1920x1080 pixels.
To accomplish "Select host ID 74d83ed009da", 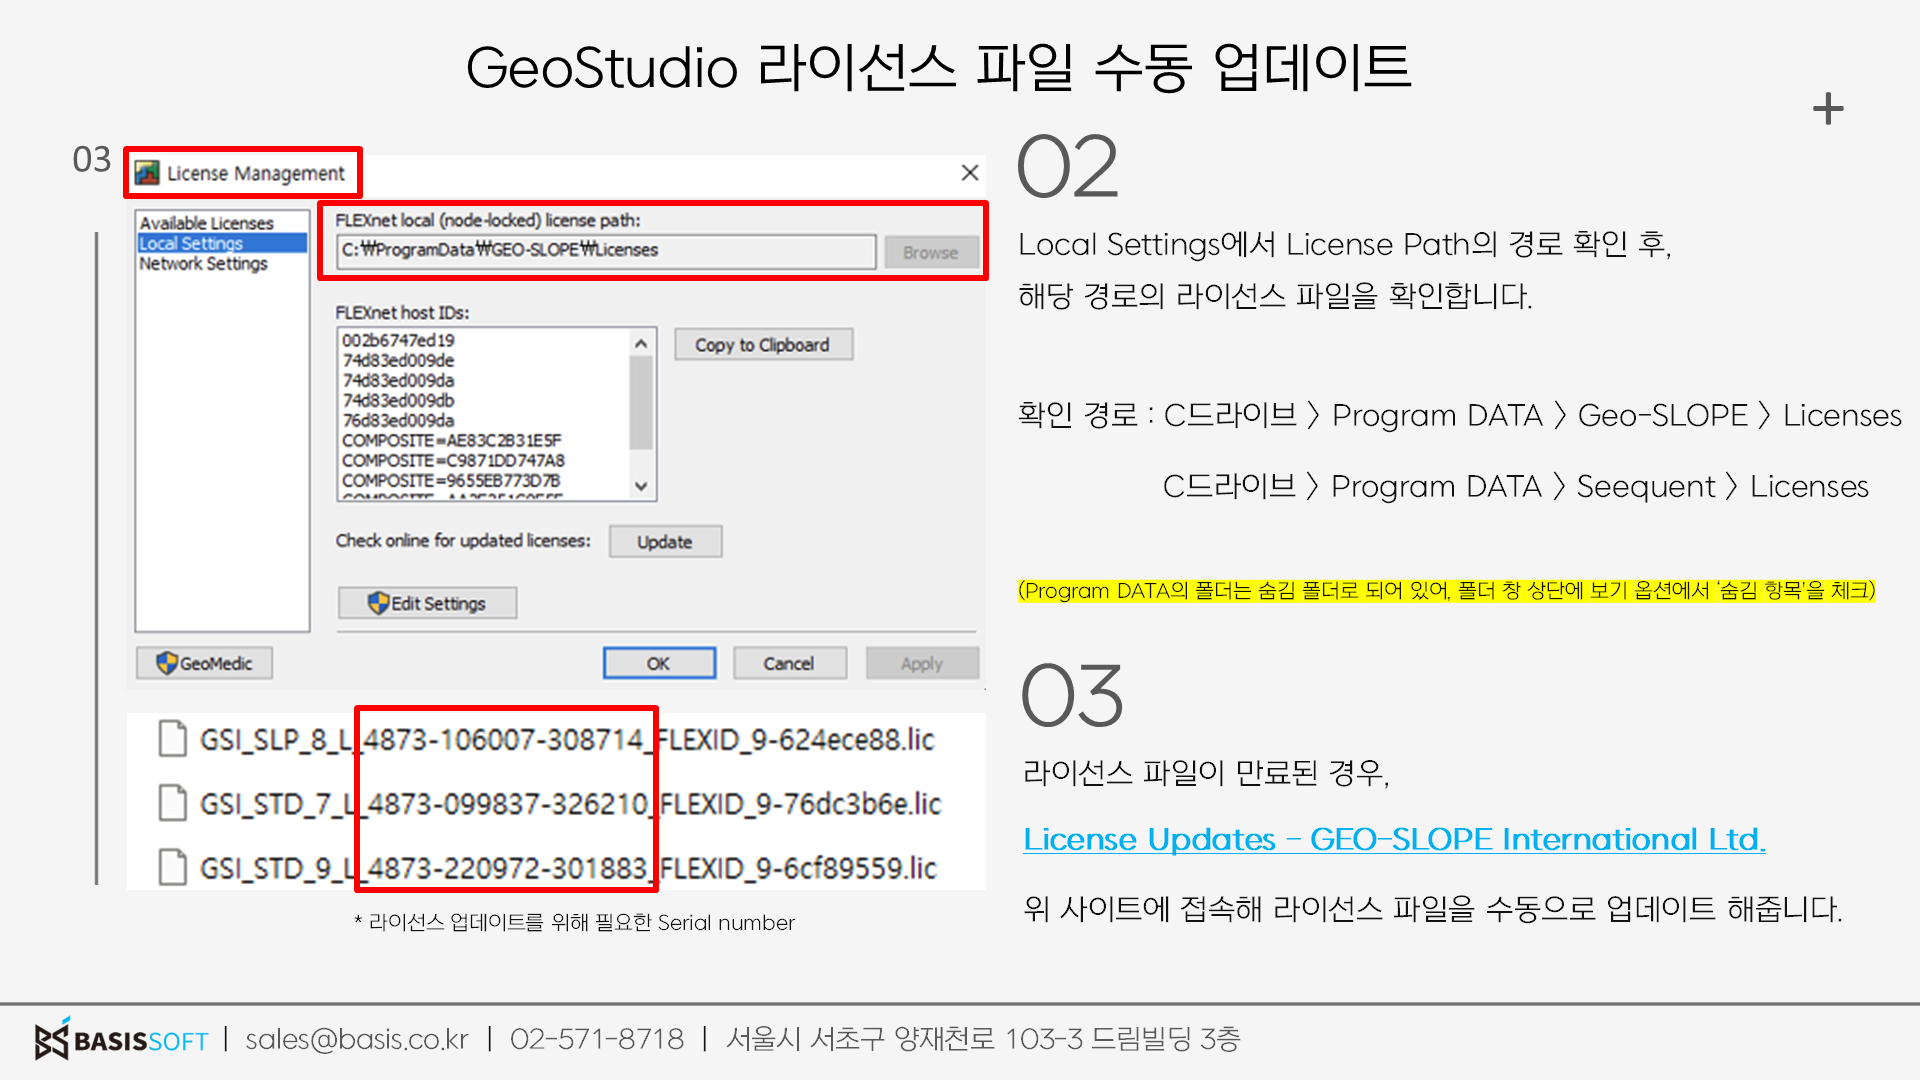I will tap(398, 380).
